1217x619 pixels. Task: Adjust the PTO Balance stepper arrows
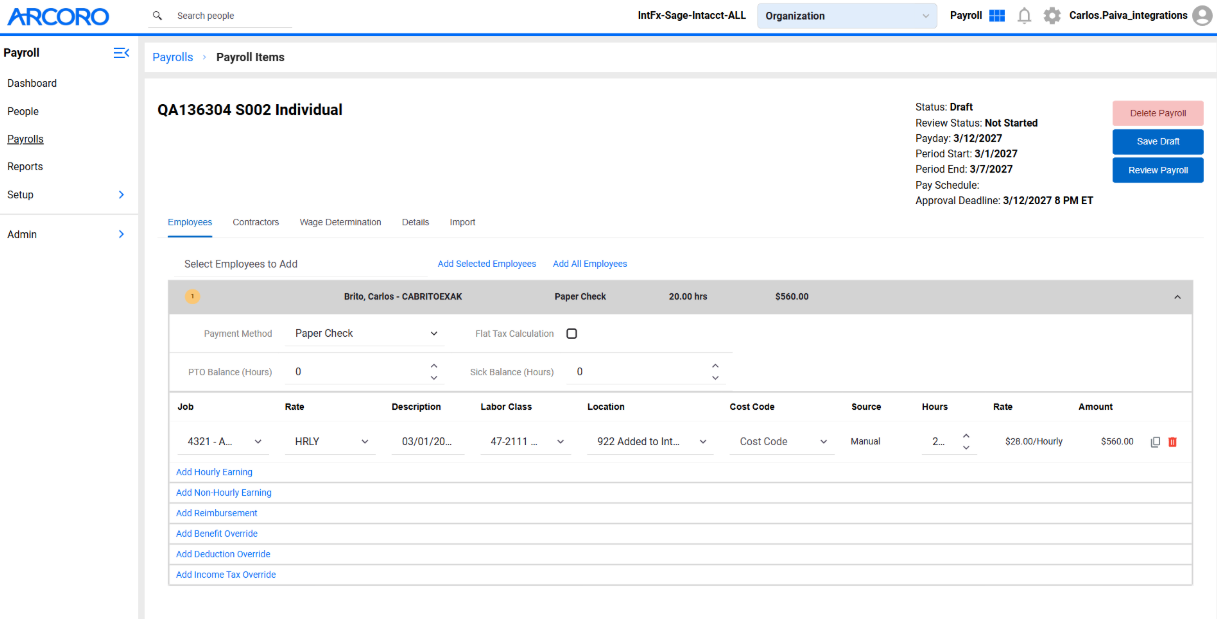pyautogui.click(x=434, y=372)
